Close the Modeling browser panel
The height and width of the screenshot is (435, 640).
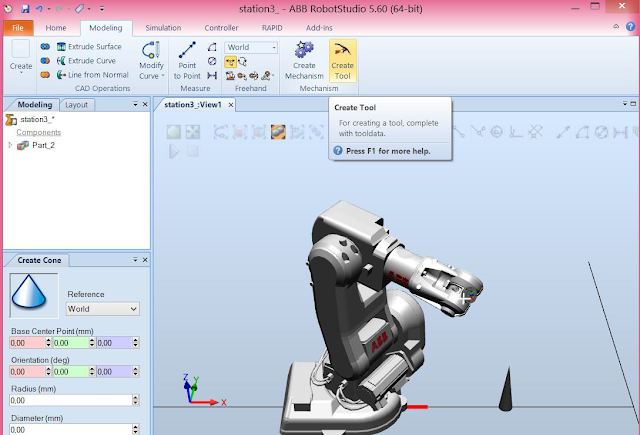[x=145, y=104]
